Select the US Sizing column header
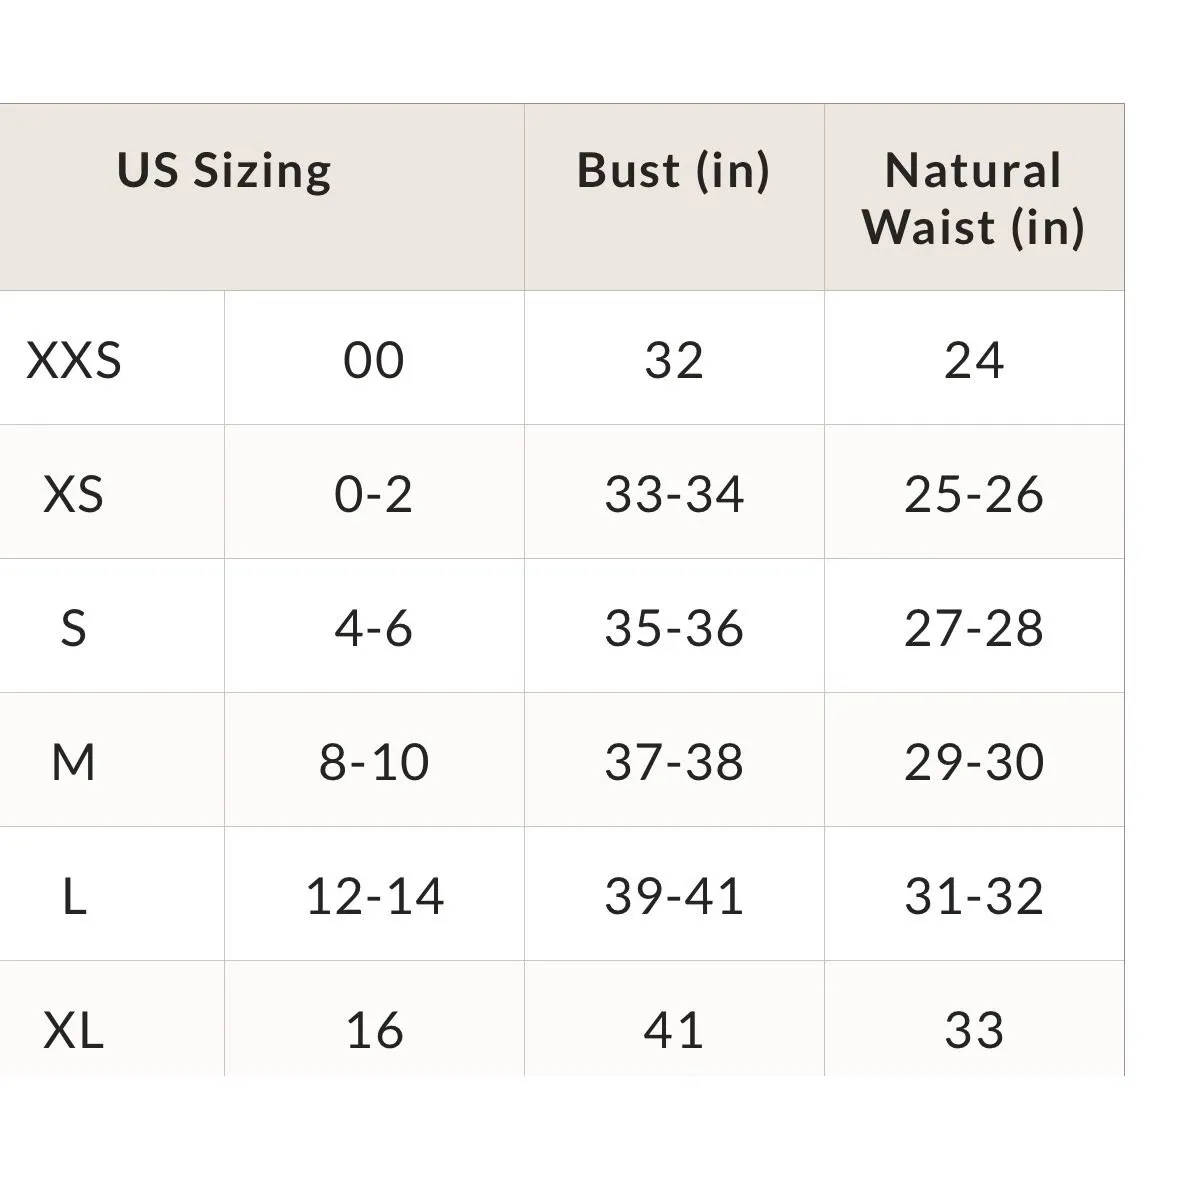 [x=224, y=171]
